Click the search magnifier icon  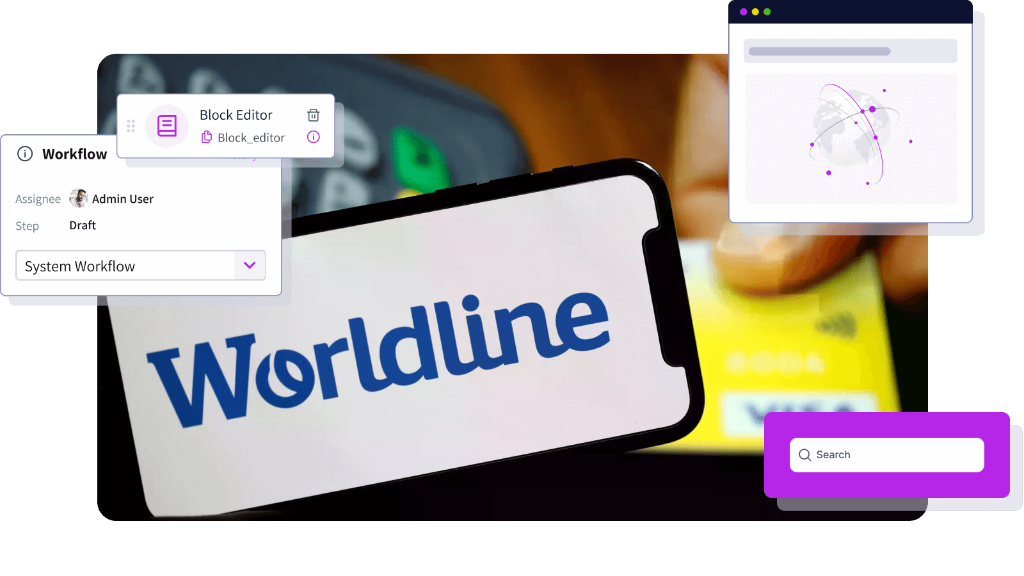pos(805,455)
